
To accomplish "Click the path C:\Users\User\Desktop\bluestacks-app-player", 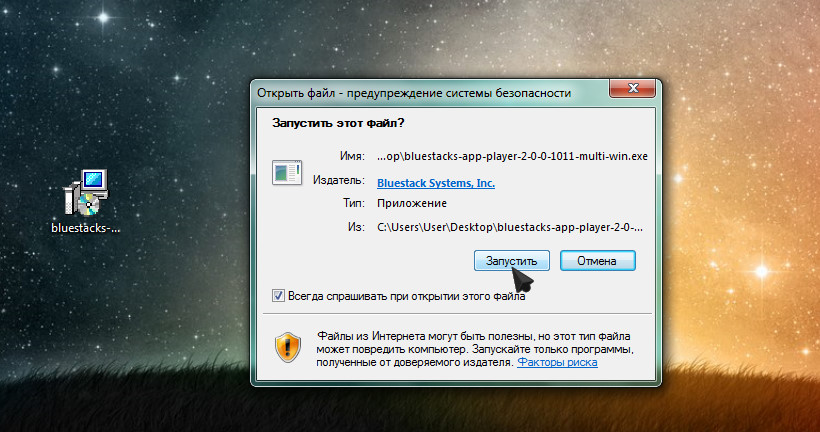I will [x=510, y=227].
